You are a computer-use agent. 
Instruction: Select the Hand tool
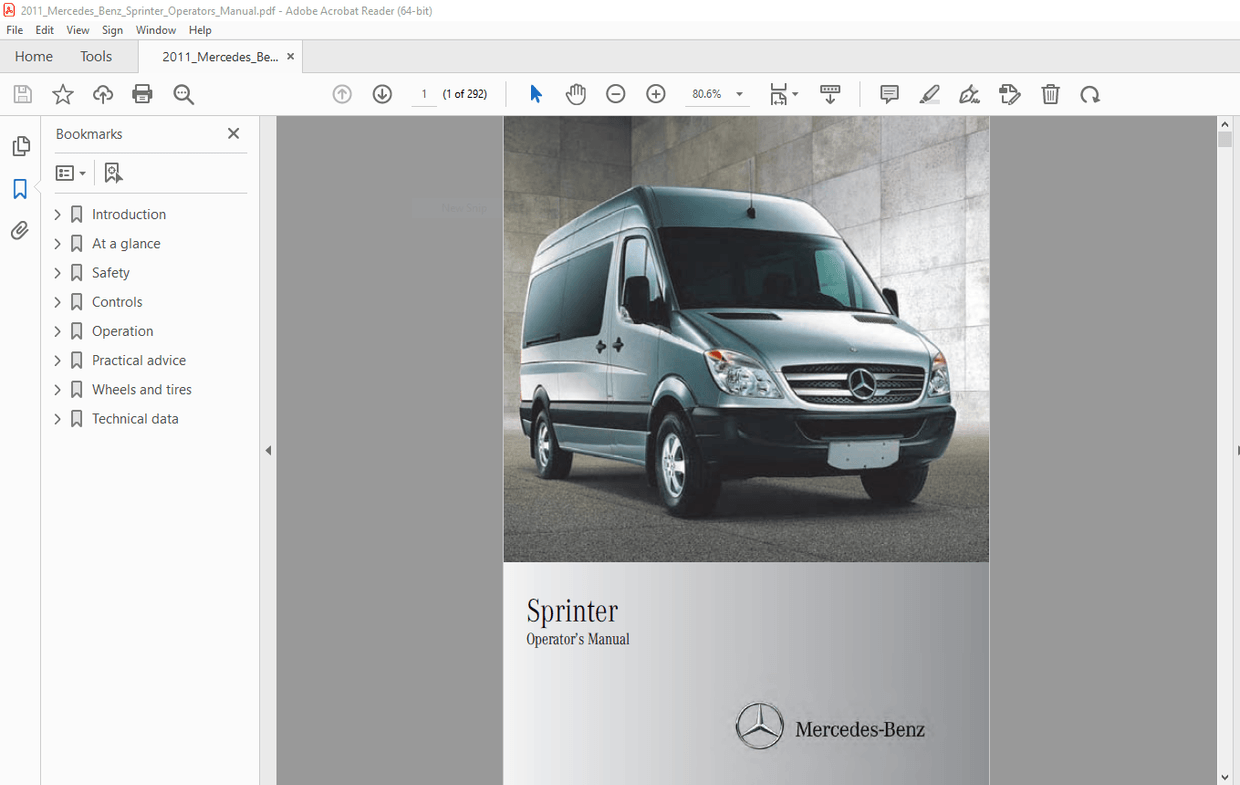[576, 93]
